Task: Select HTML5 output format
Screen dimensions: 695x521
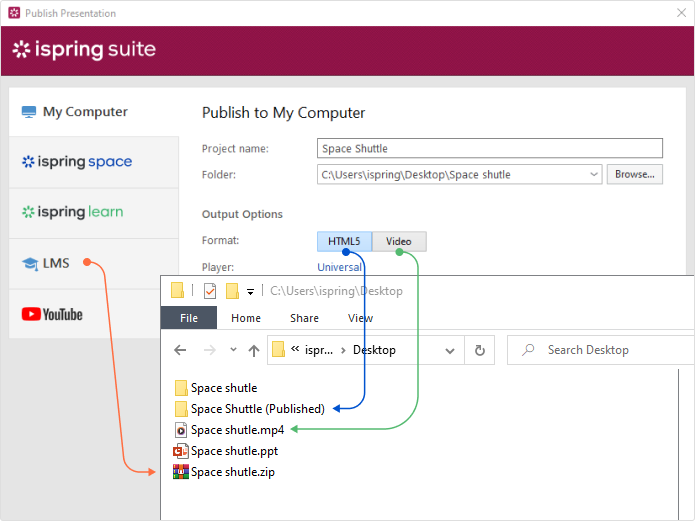Action: pyautogui.click(x=344, y=241)
